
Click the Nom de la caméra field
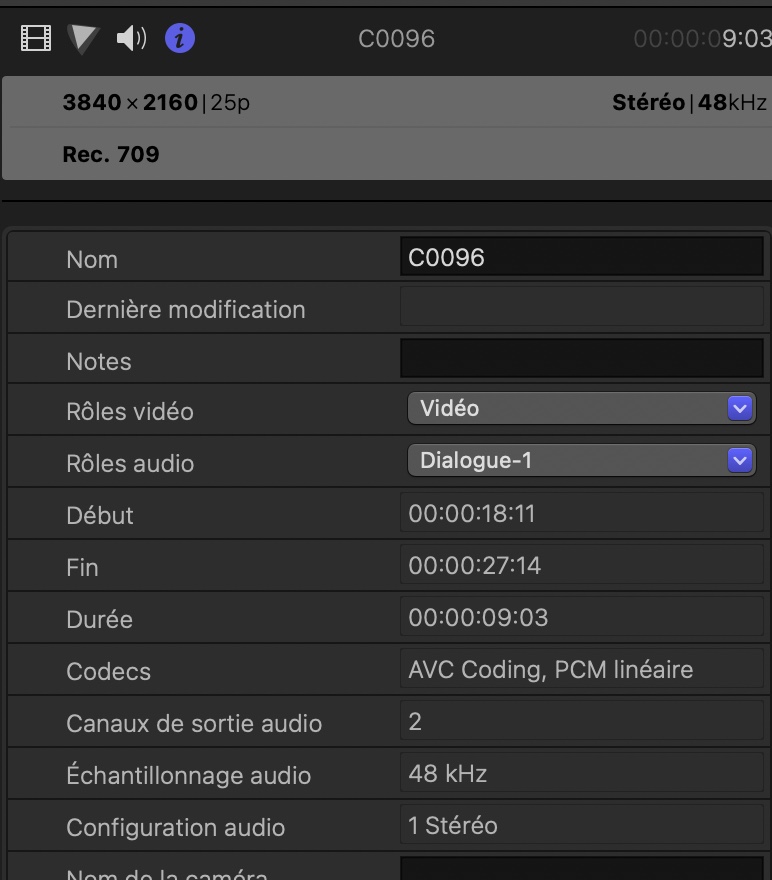(581, 870)
